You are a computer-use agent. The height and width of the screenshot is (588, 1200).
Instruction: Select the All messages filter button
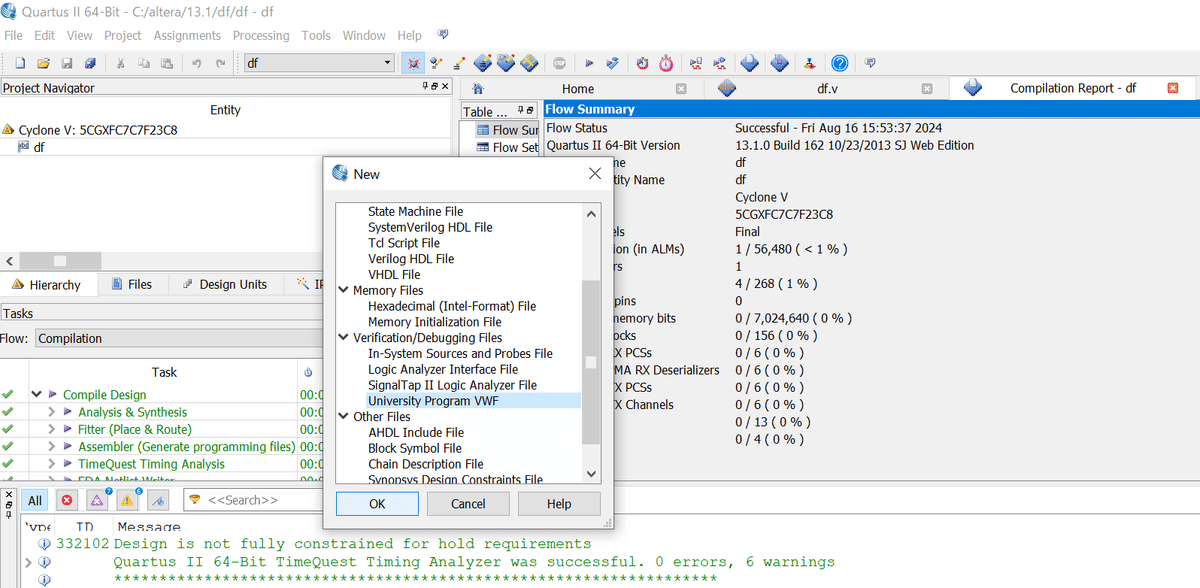(35, 500)
